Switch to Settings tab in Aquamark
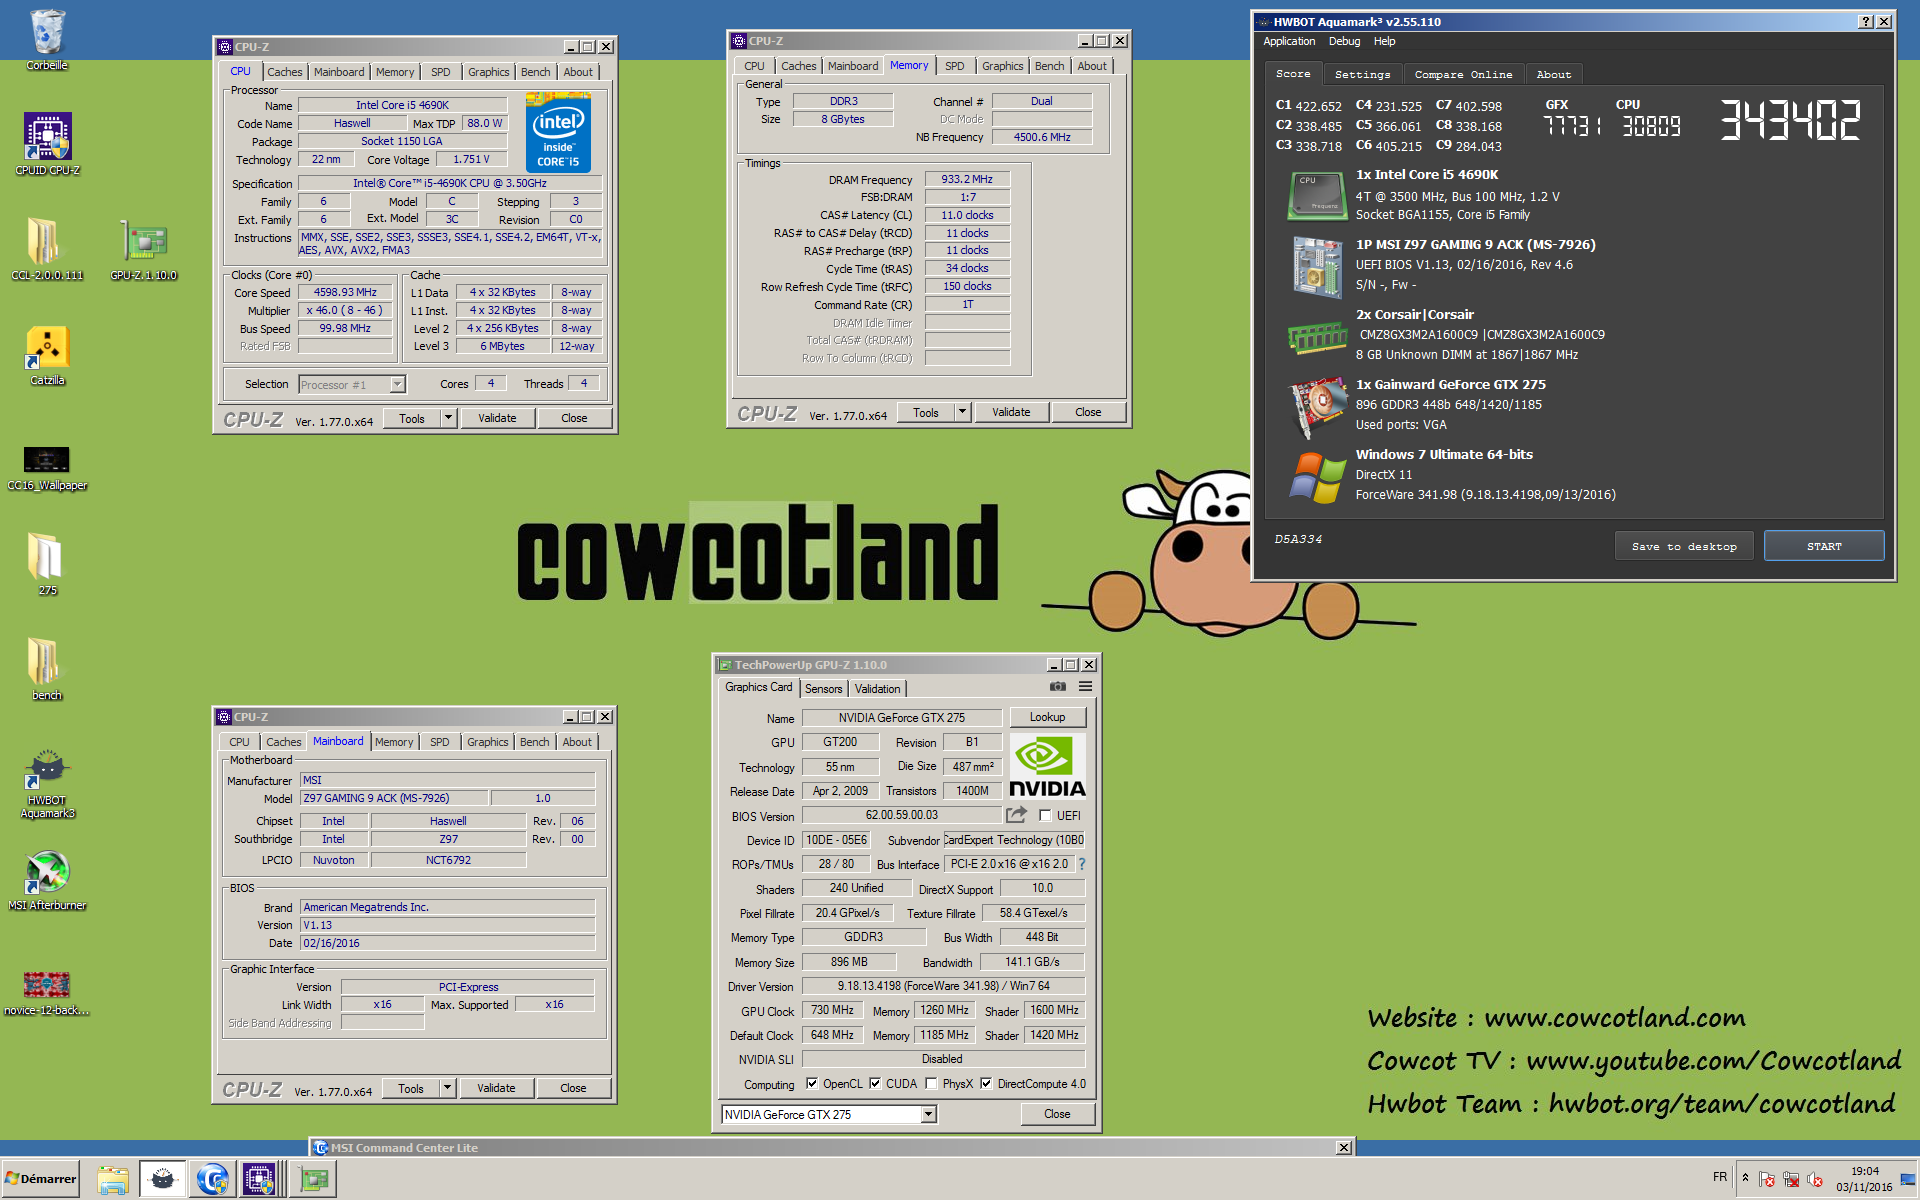 [1362, 75]
